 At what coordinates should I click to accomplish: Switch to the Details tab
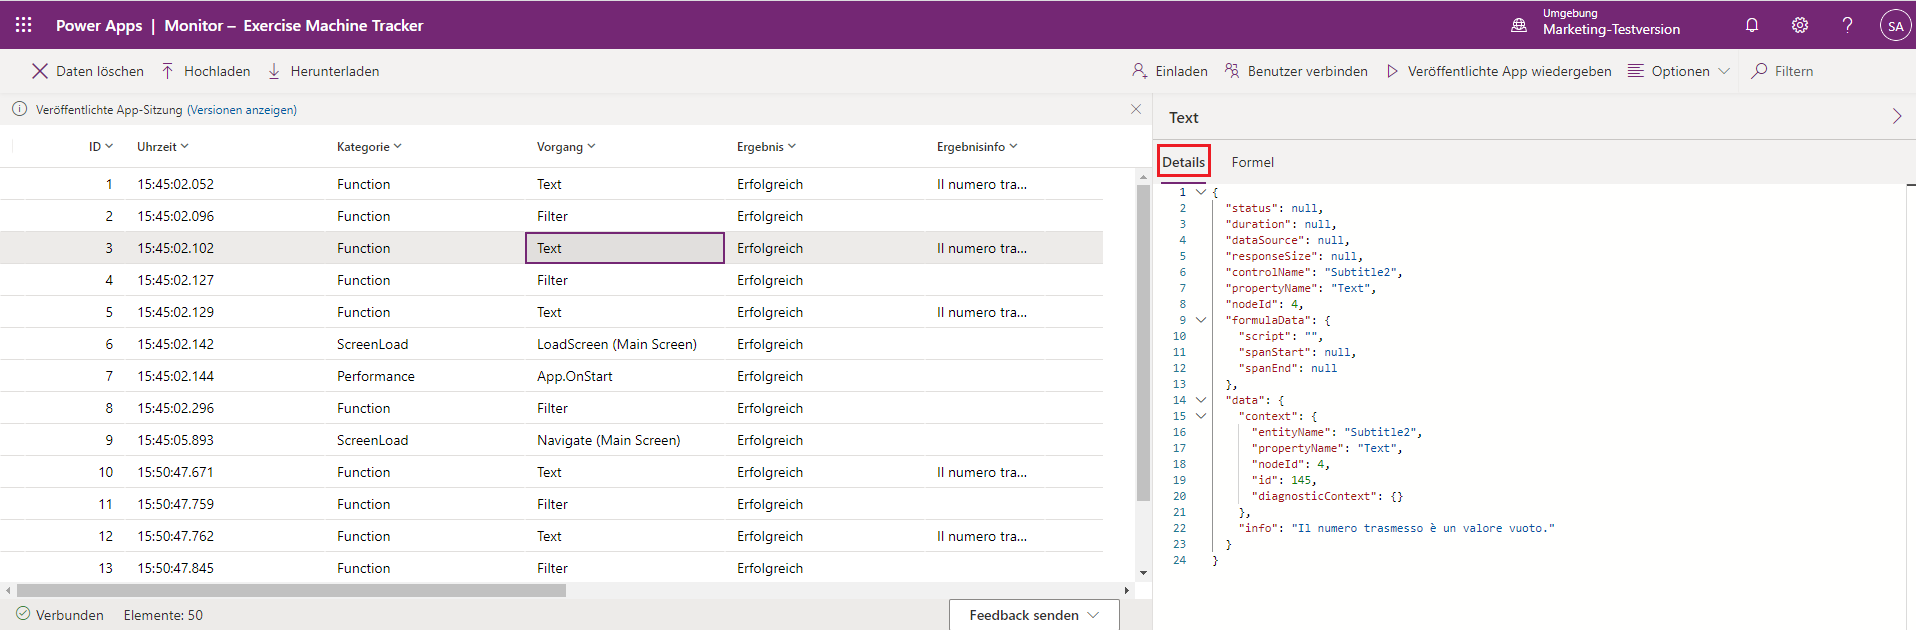1184,162
